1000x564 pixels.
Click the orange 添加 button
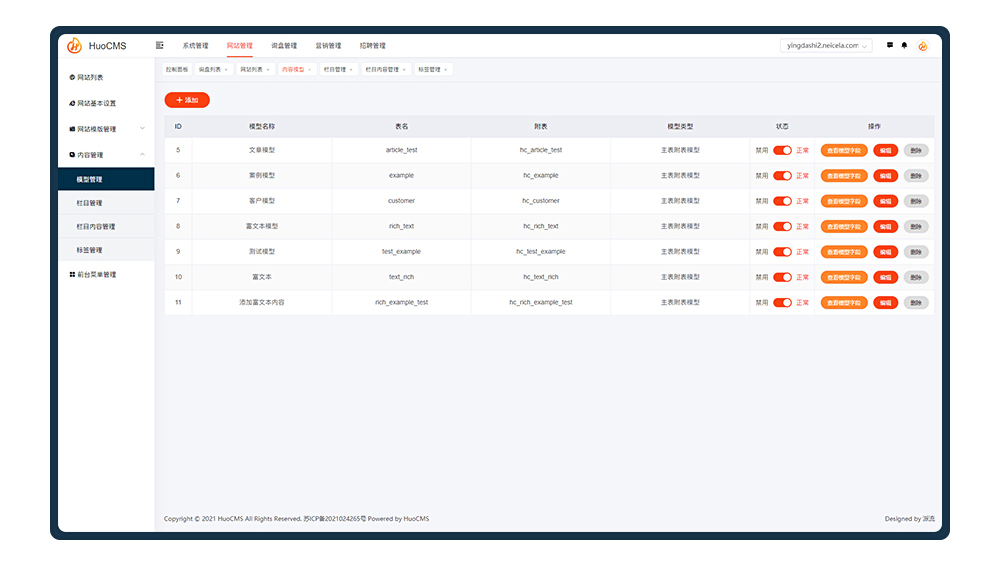[x=187, y=100]
